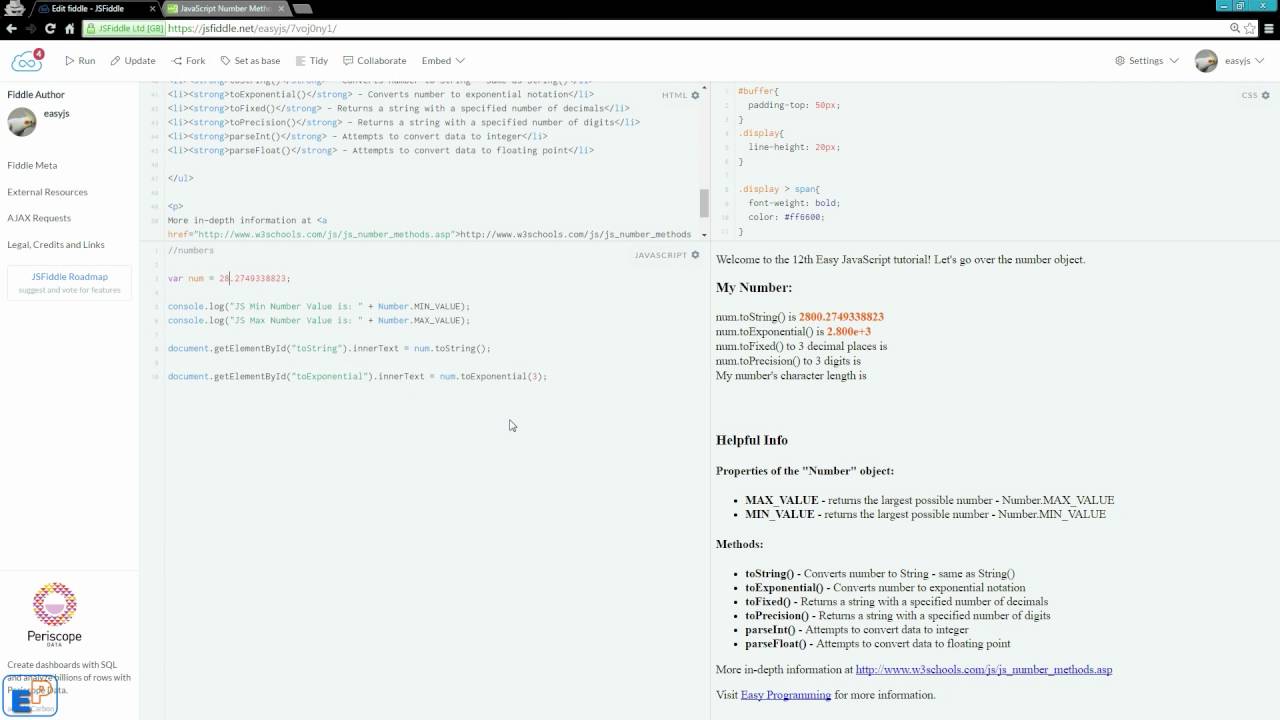The width and height of the screenshot is (1280, 720).
Task: Click Update to save the fiddle
Action: click(133, 61)
